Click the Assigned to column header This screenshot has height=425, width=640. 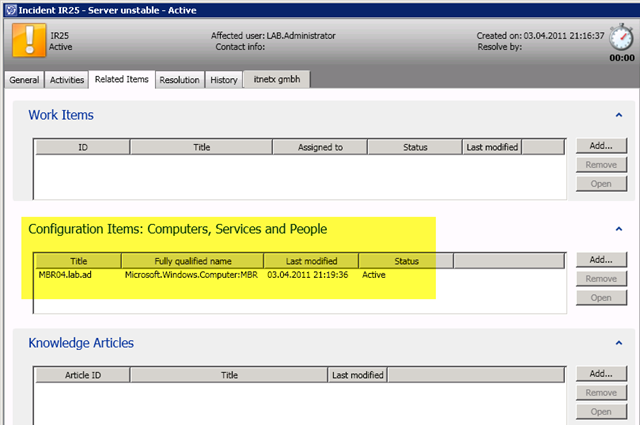320,147
